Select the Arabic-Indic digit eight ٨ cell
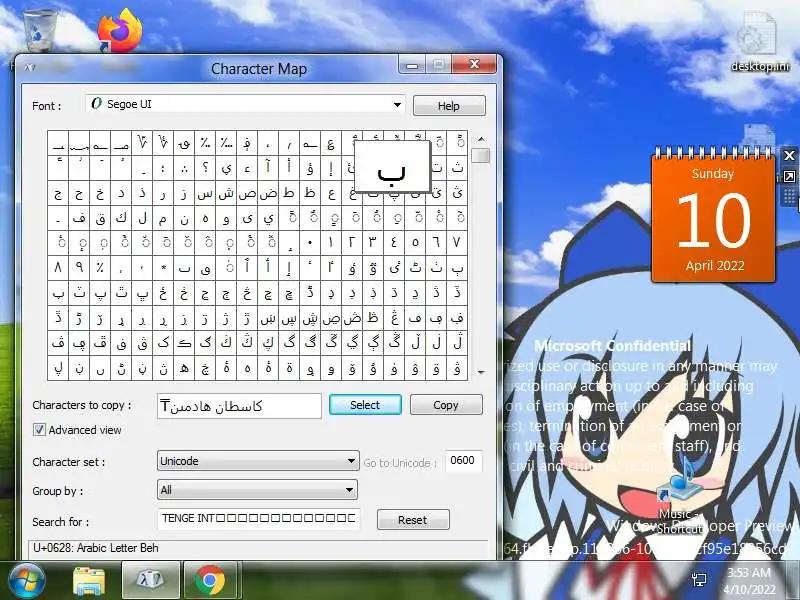 tap(58, 268)
